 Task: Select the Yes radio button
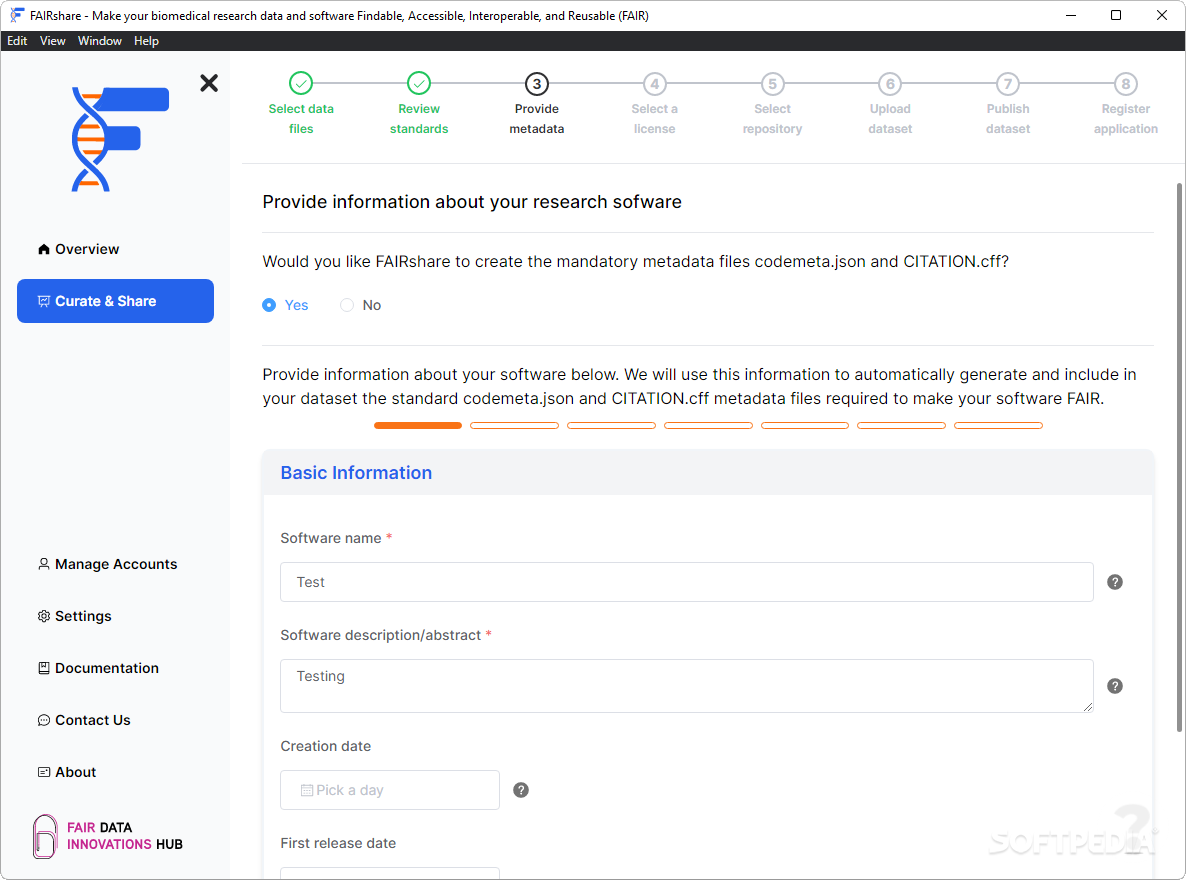269,305
